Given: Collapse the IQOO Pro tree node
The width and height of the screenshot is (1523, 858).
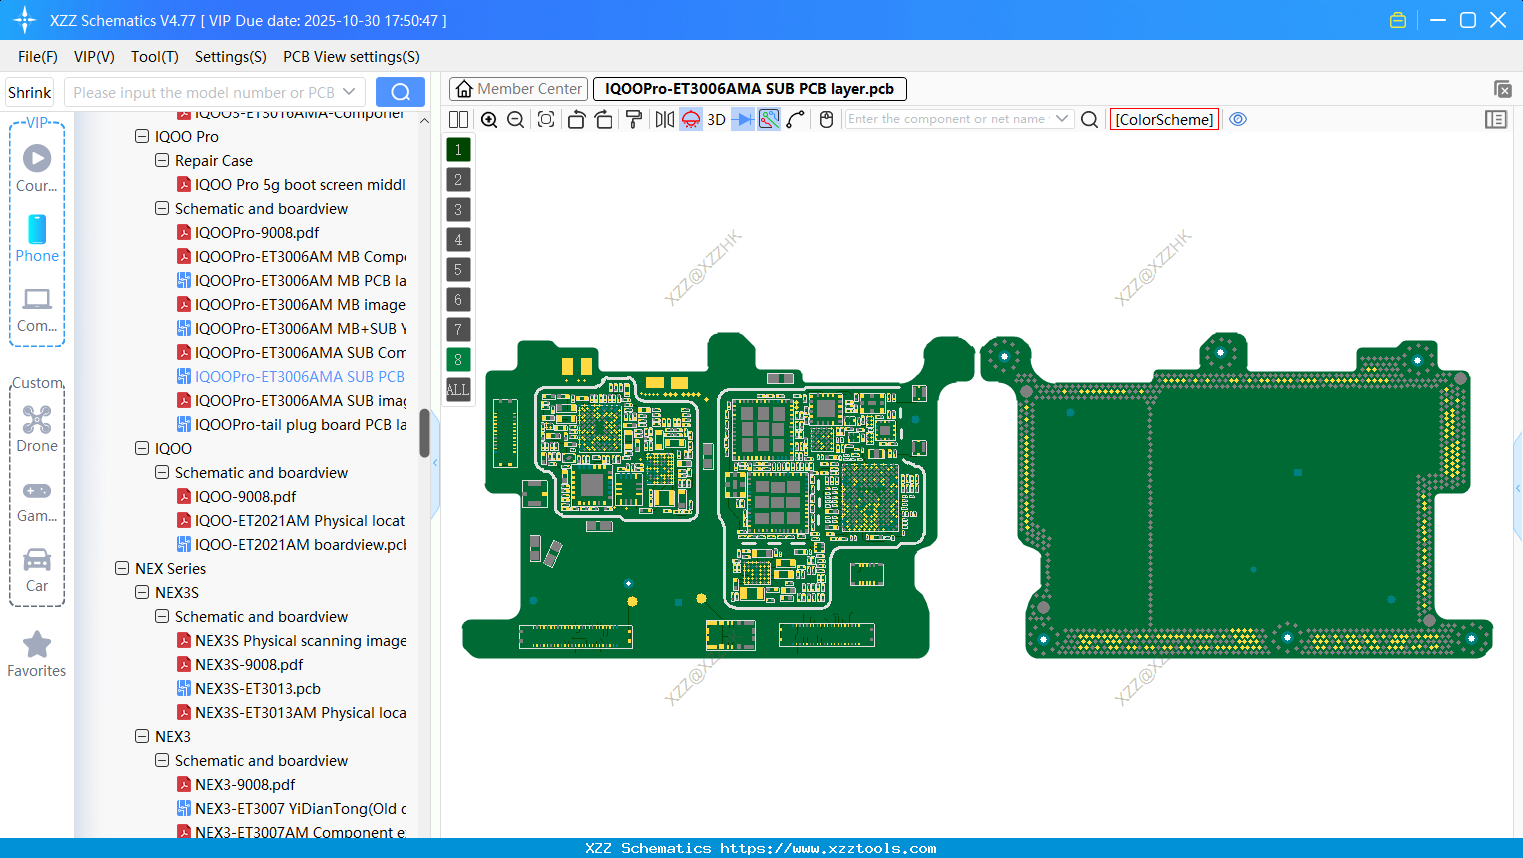Looking at the screenshot, I should pos(142,136).
